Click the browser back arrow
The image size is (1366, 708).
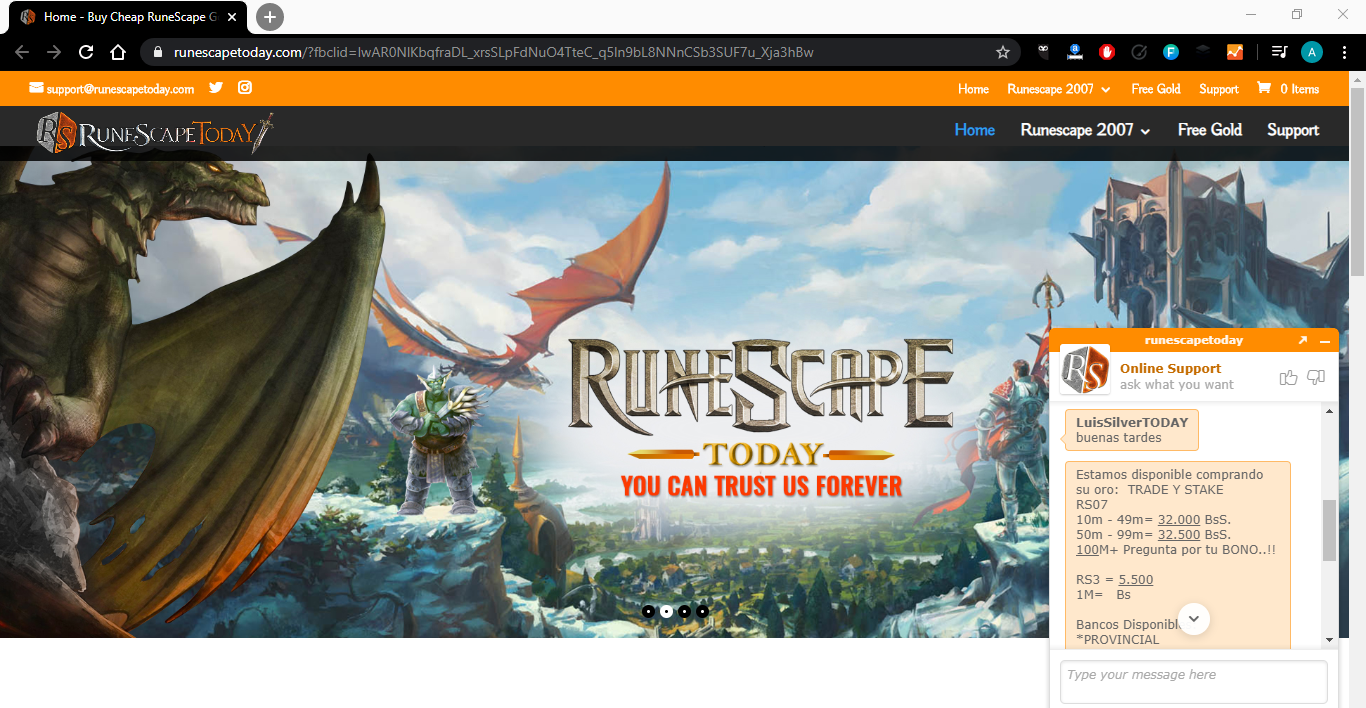[x=22, y=52]
